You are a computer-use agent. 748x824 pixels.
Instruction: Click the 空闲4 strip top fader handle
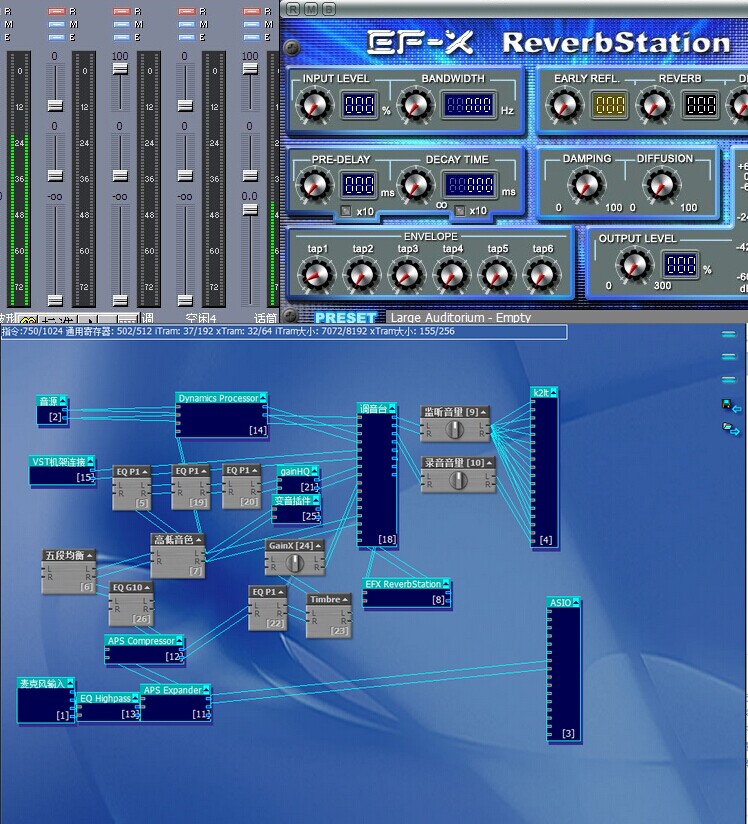point(185,106)
